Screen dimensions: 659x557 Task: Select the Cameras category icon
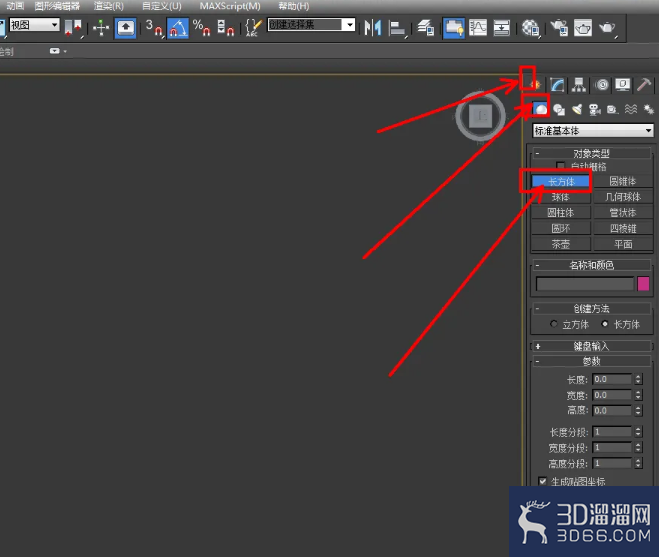coord(595,109)
